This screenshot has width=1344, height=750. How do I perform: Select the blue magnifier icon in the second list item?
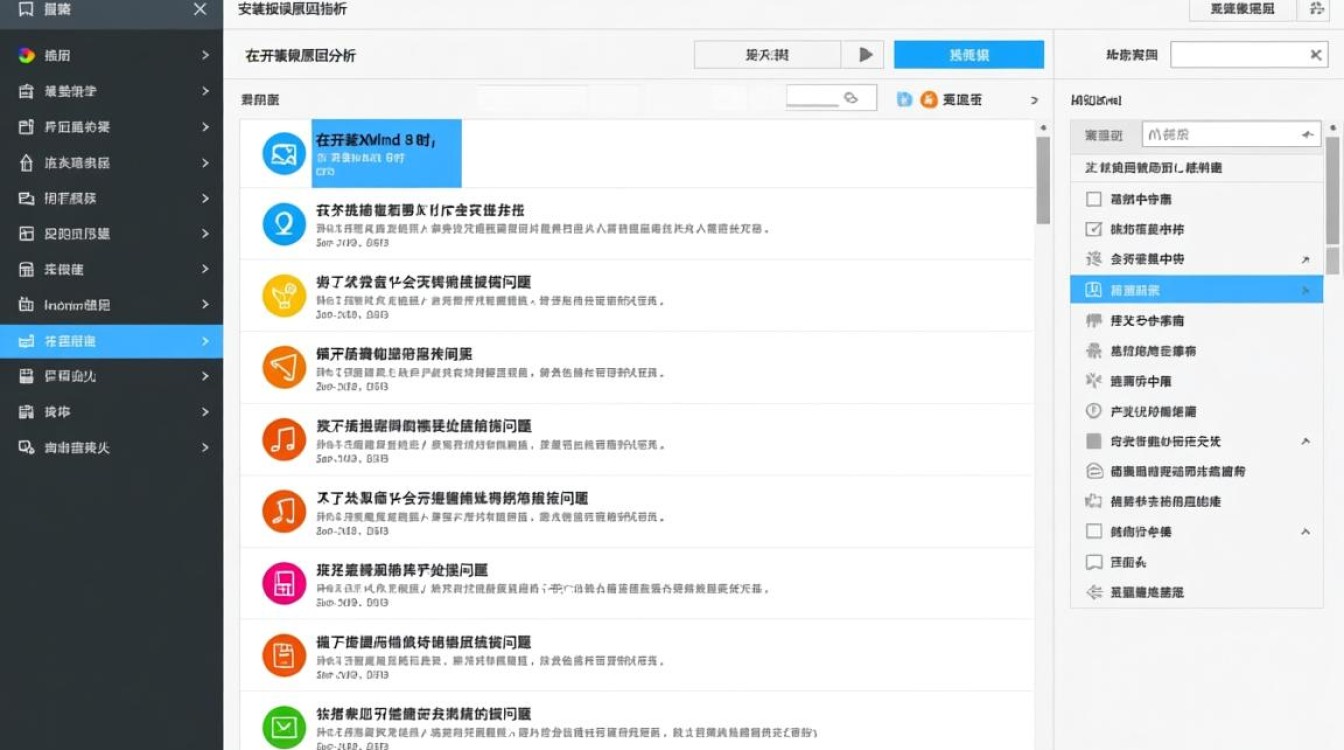282,224
